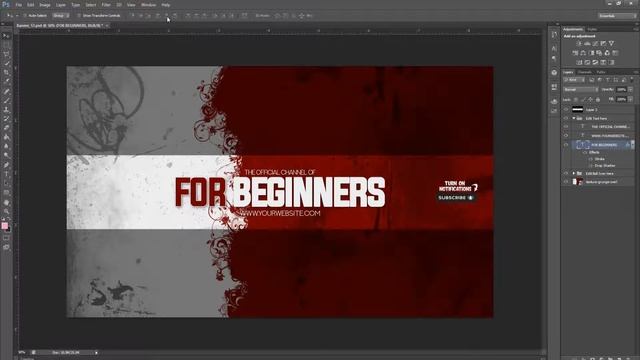The image size is (640, 360).
Task: Add a Brightness/Contrast adjustment
Action: click(579, 43)
